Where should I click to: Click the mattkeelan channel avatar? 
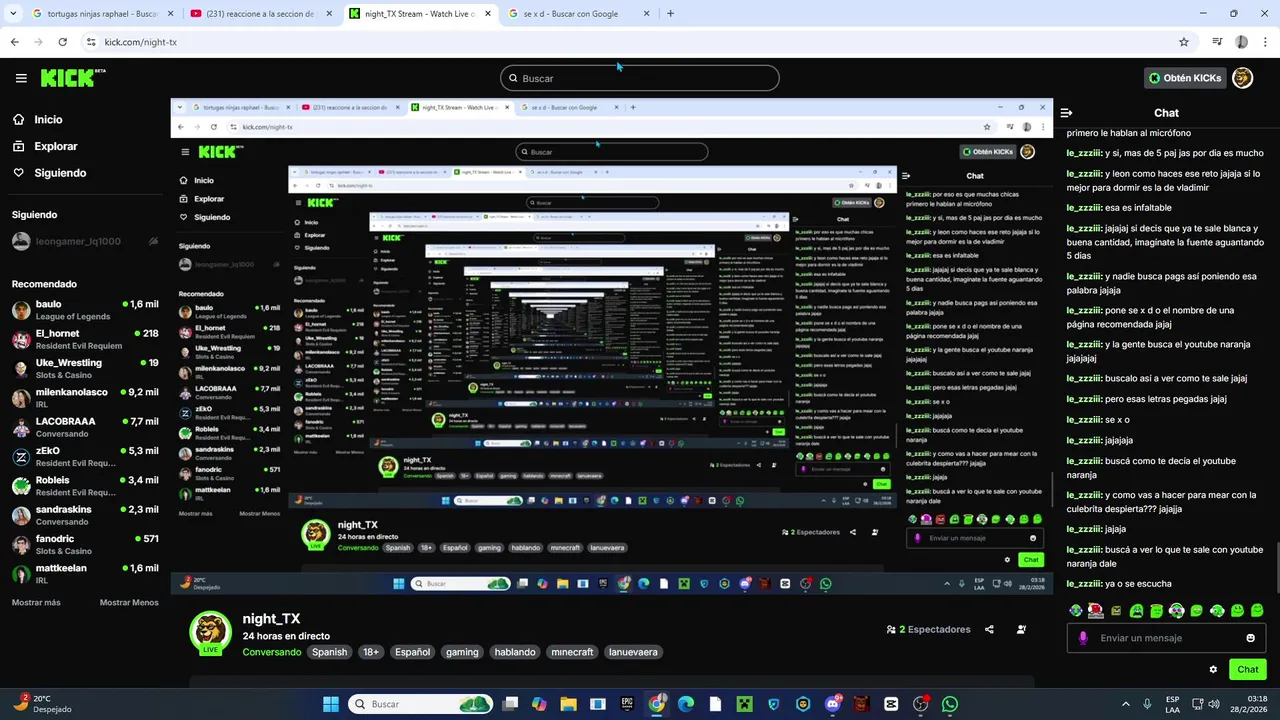coord(21,574)
